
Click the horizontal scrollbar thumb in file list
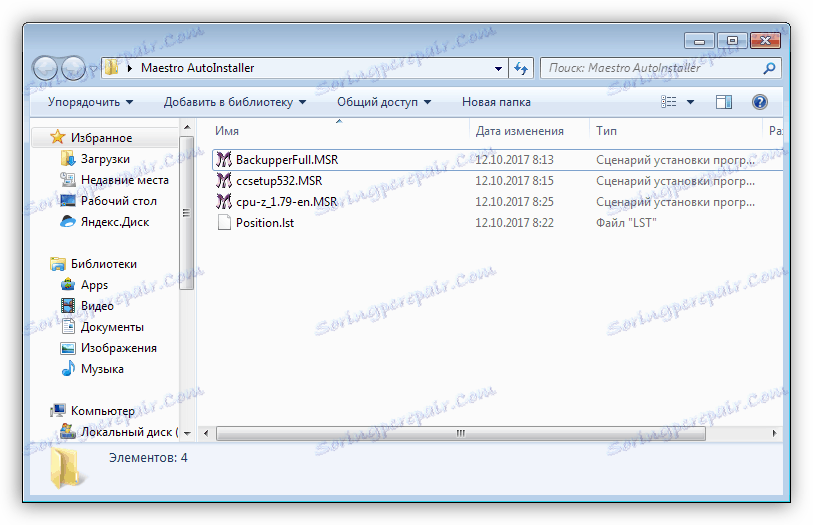[x=460, y=433]
